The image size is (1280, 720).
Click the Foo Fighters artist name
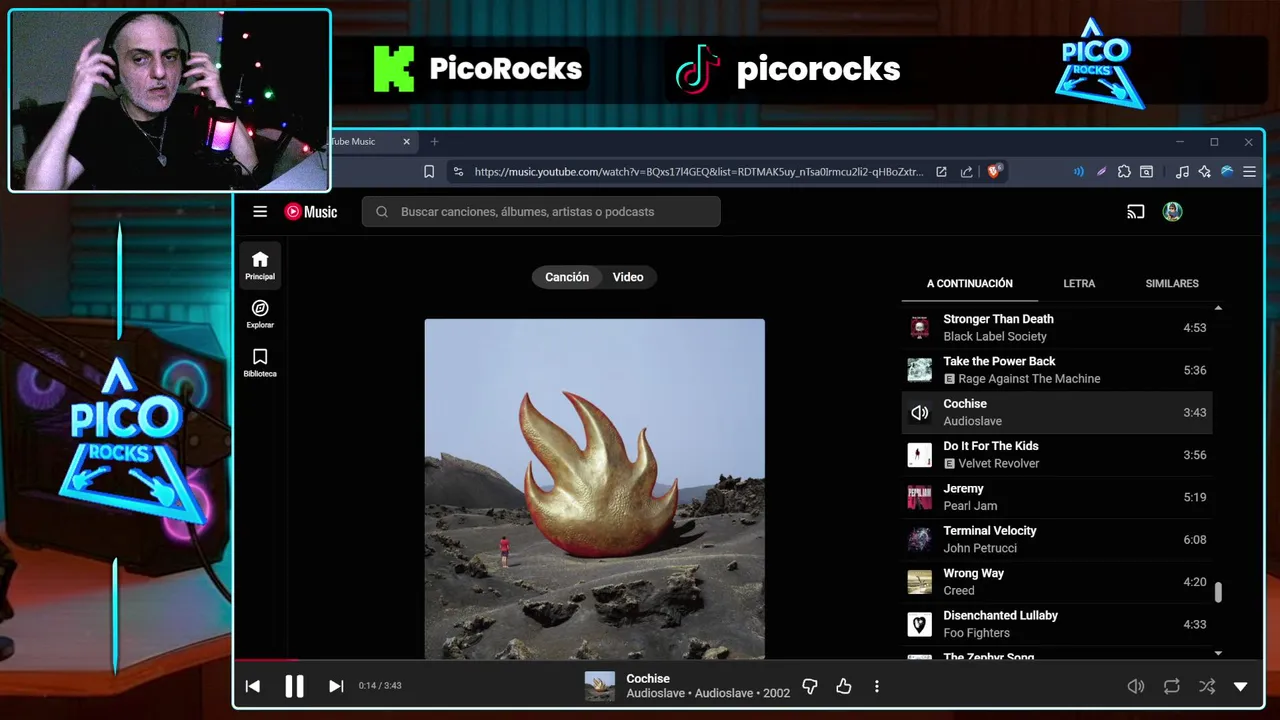click(x=976, y=633)
